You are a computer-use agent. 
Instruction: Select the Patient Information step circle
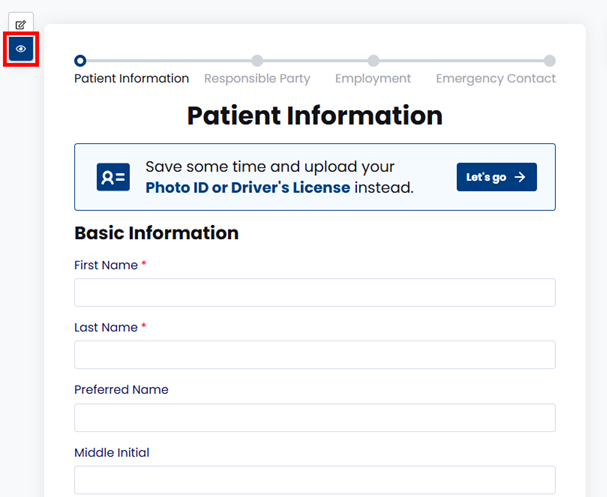(x=80, y=61)
